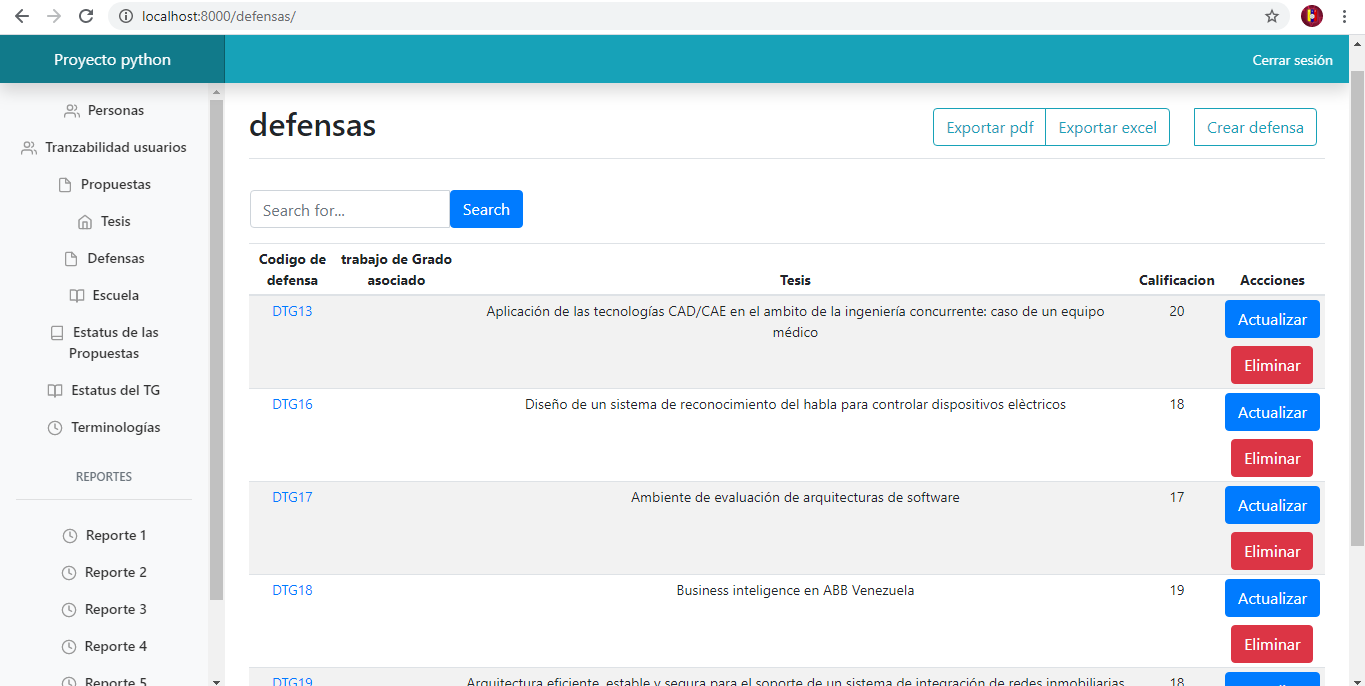The image size is (1365, 686).
Task: Export table with Exportar pdf button
Action: click(990, 127)
